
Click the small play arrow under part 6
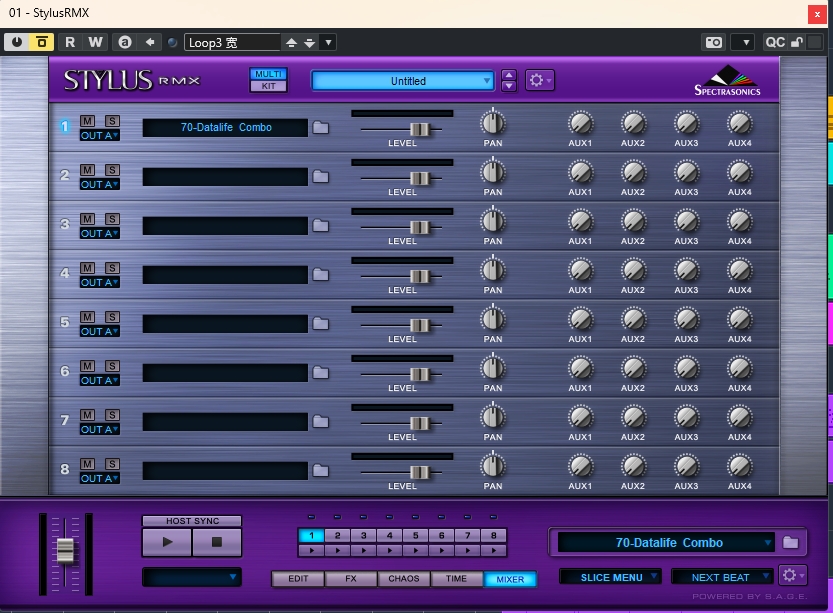pyautogui.click(x=441, y=550)
